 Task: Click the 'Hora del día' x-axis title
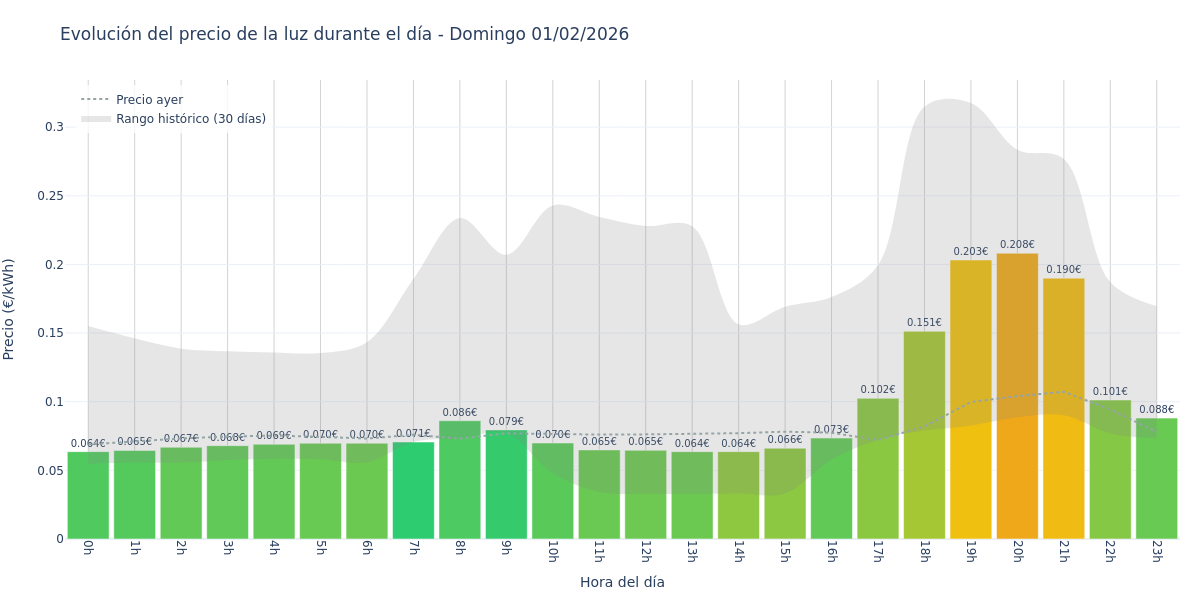click(622, 582)
